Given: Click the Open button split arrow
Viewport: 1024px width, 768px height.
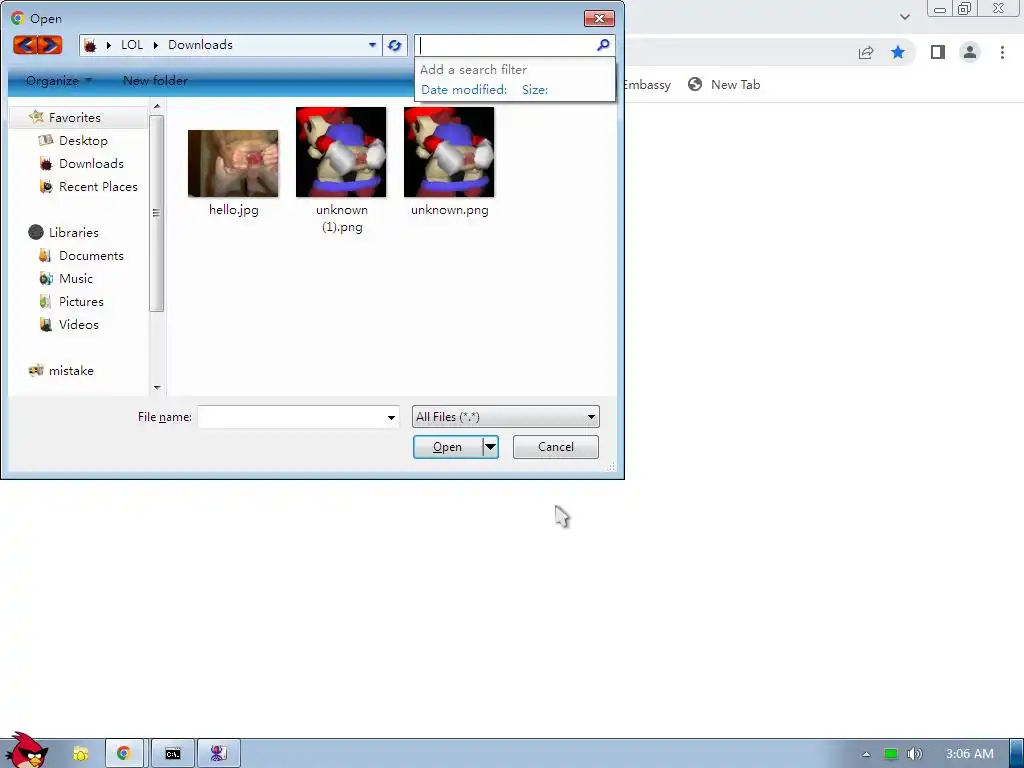Looking at the screenshot, I should tap(490, 447).
